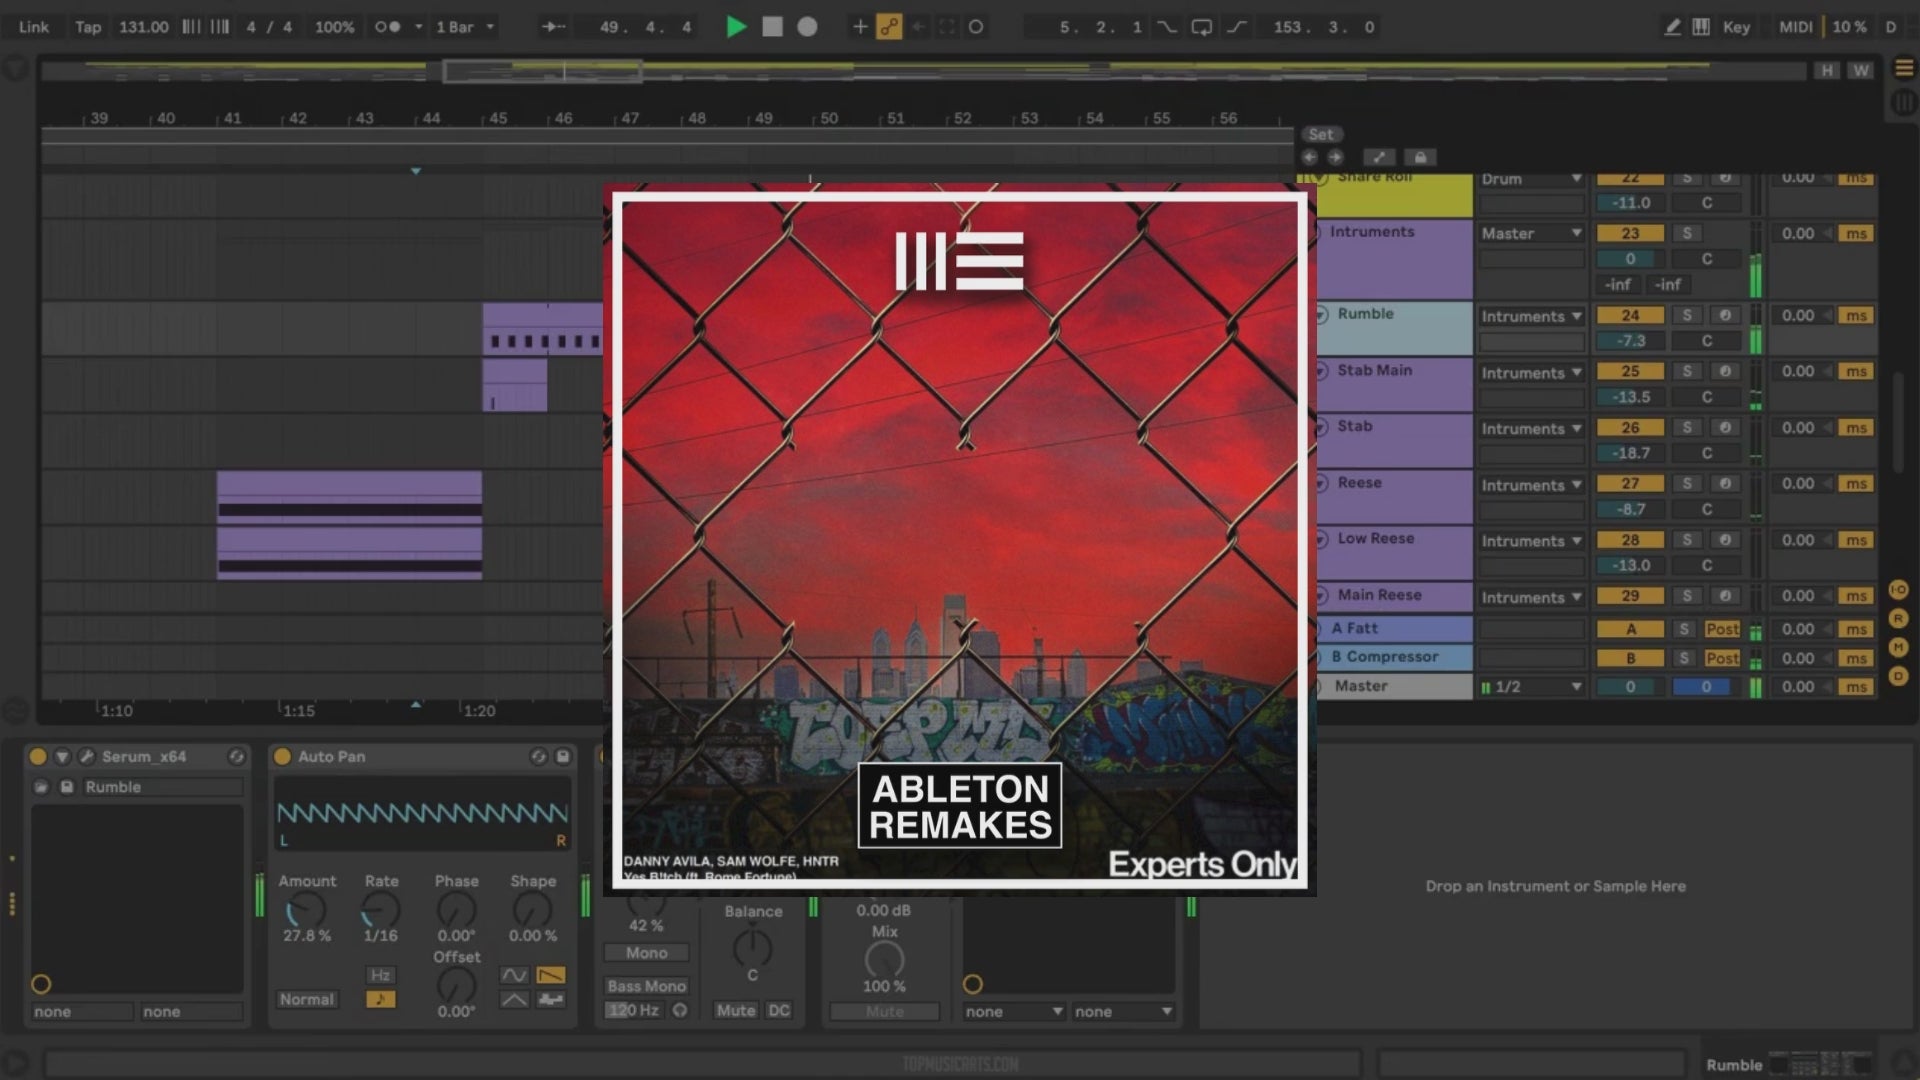Start playback with the Play button
Viewport: 1920px width, 1080px height.
click(x=736, y=27)
